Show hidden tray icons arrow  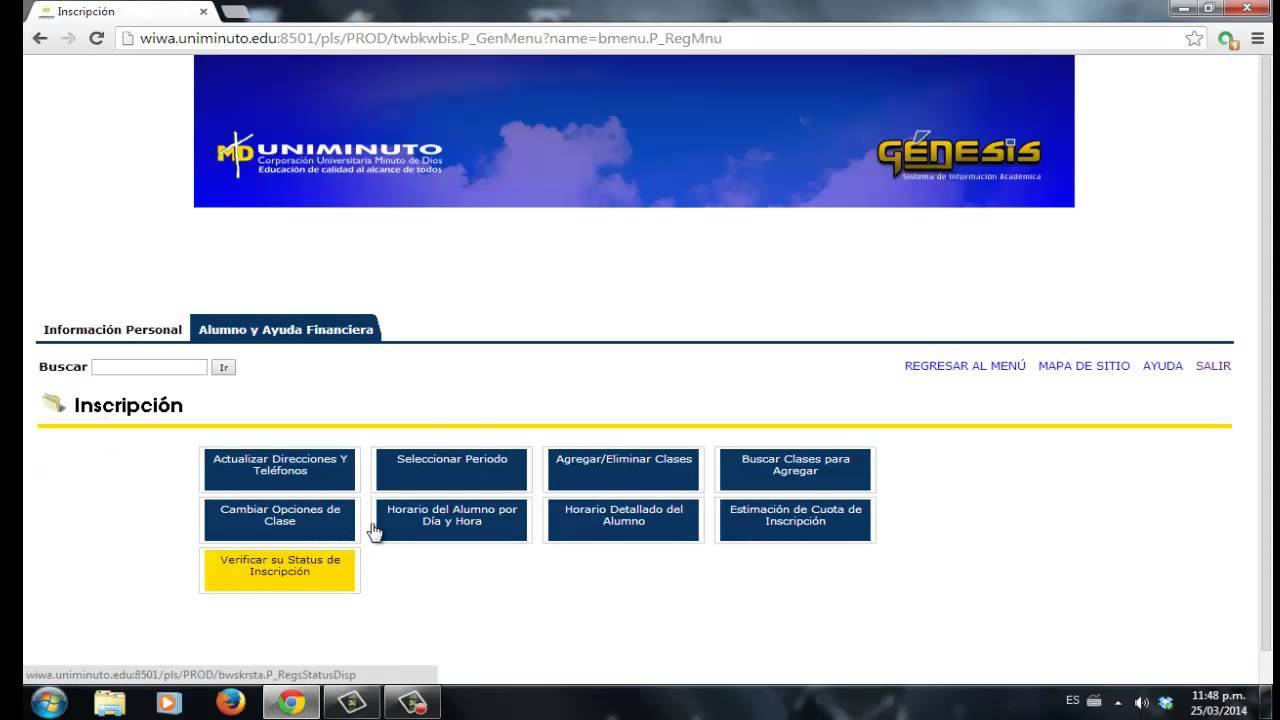[x=1118, y=702]
